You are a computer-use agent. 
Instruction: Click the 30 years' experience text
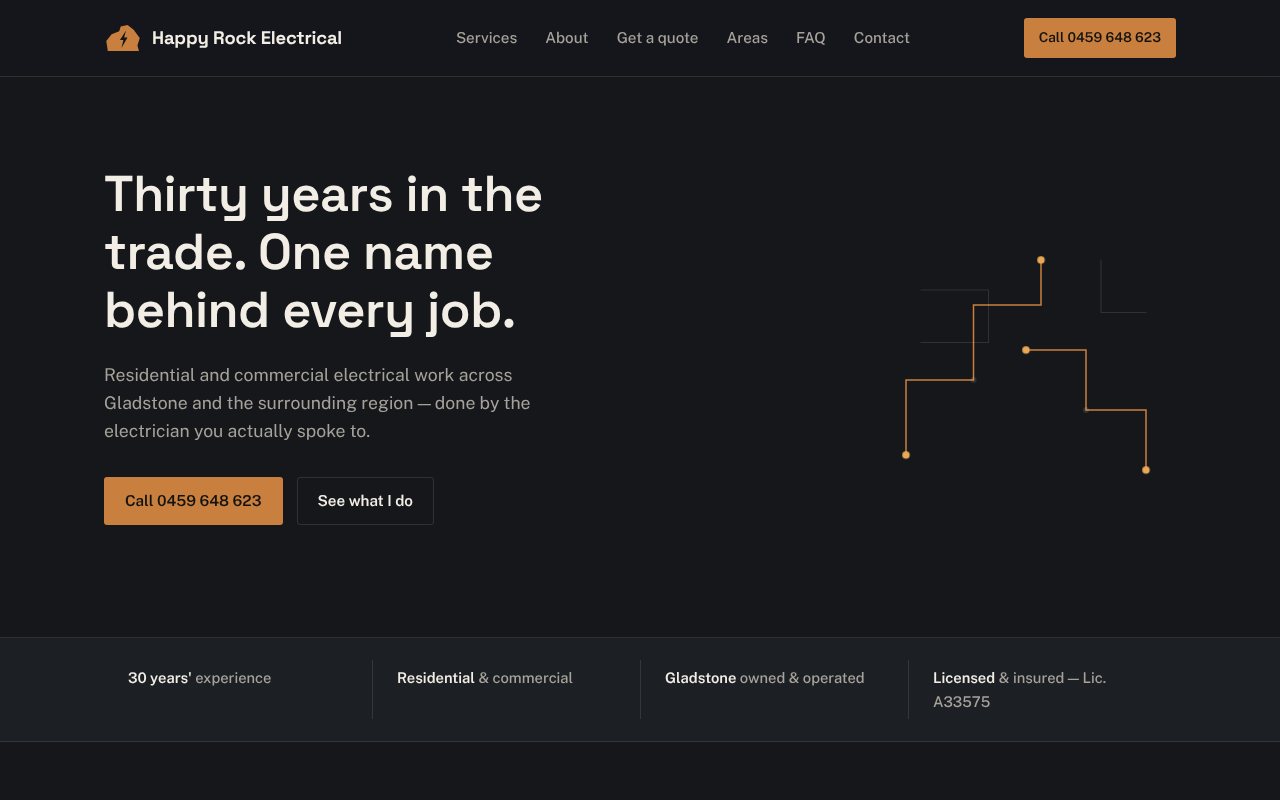click(199, 678)
